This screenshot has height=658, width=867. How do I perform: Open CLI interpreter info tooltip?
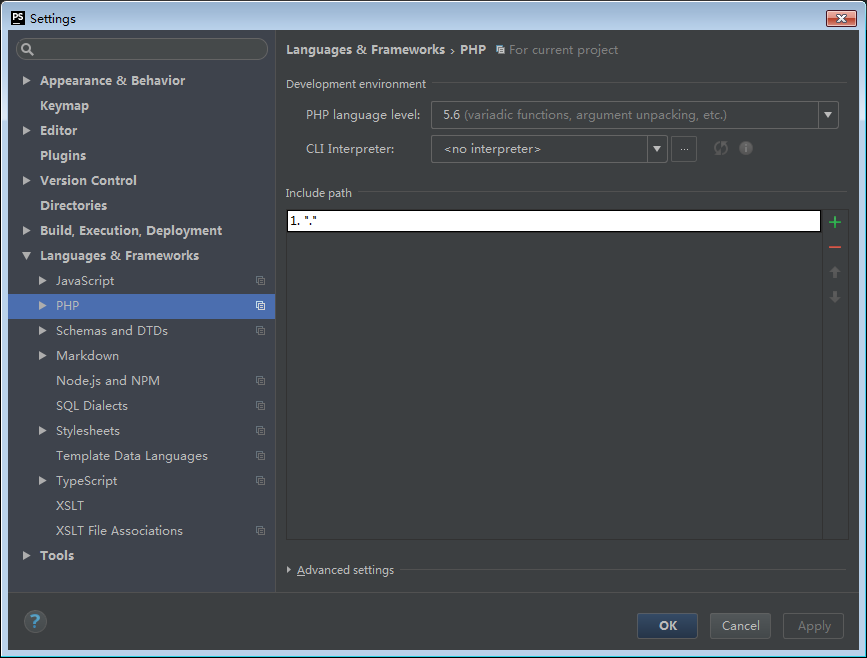point(745,148)
